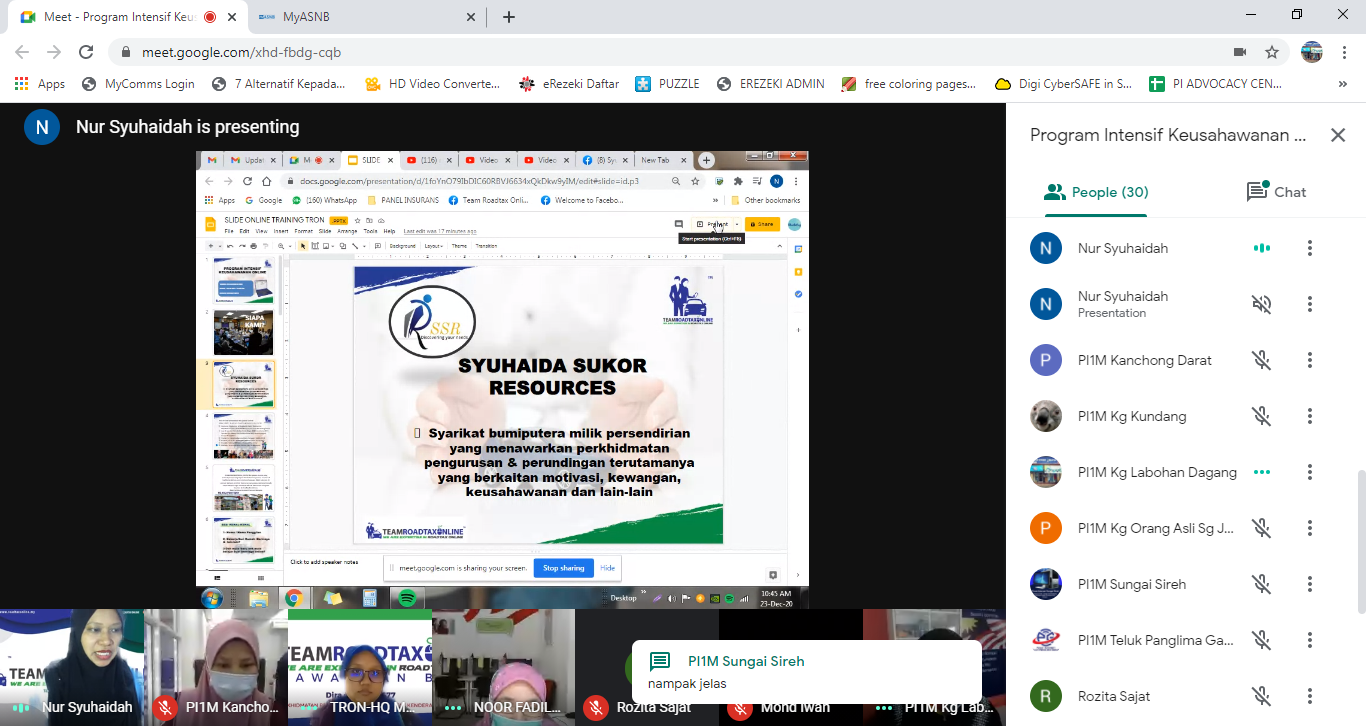Click browser Back arrow
This screenshot has width=1366, height=726.
pos(22,52)
